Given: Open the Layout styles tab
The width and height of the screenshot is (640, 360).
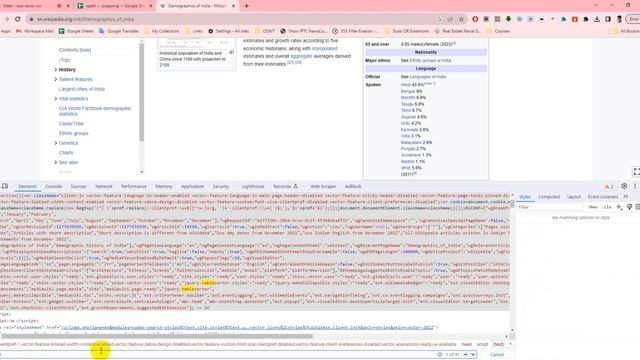Looking at the screenshot, I should [x=574, y=197].
